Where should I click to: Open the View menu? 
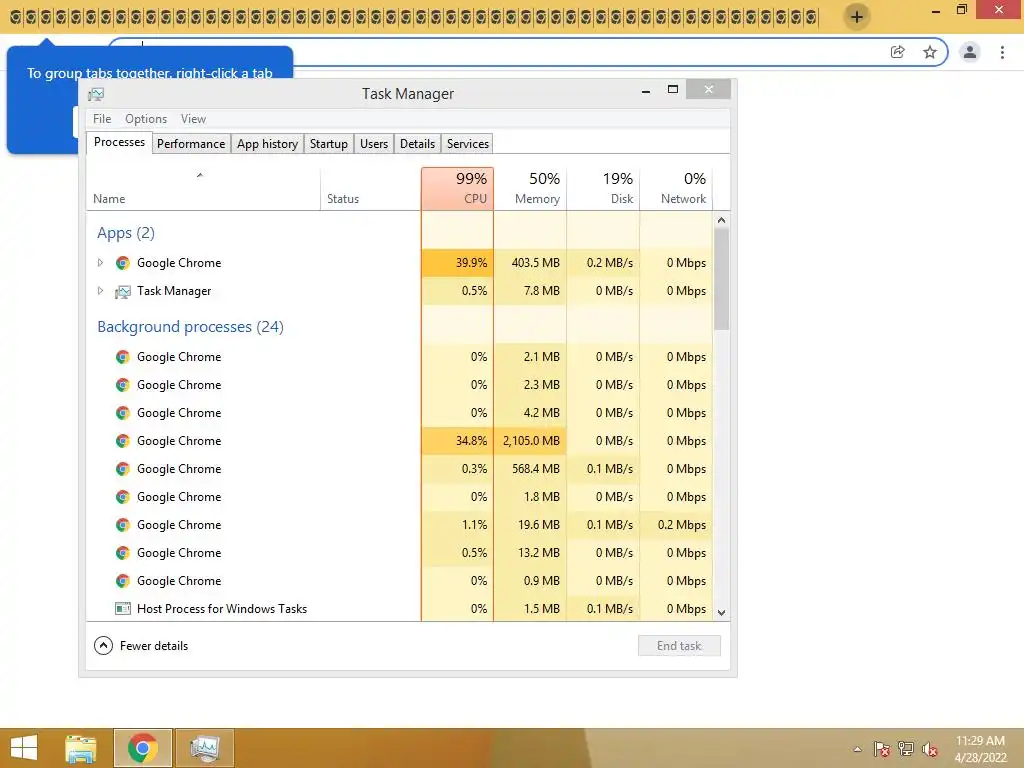[193, 119]
